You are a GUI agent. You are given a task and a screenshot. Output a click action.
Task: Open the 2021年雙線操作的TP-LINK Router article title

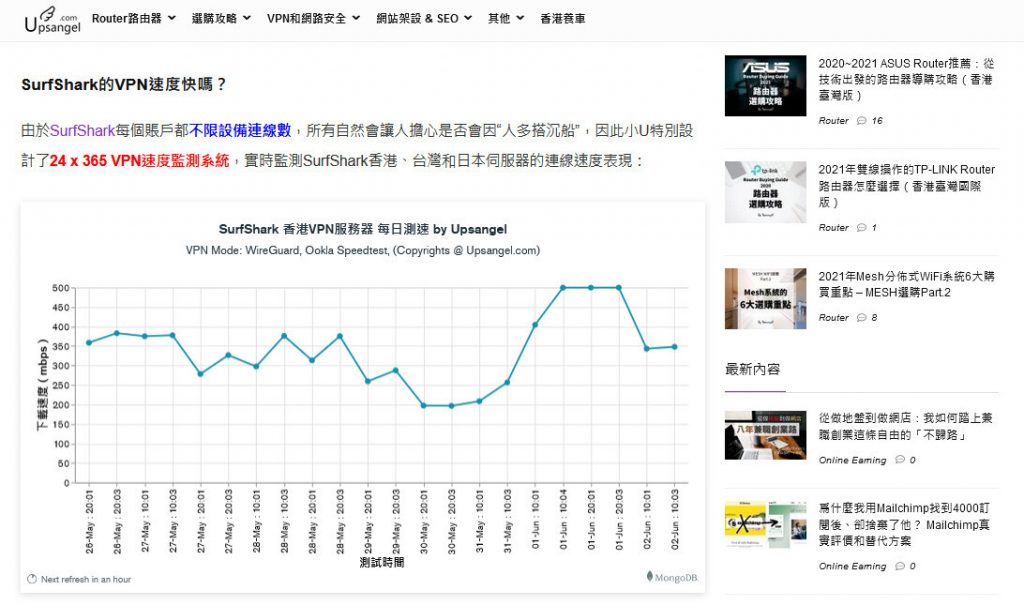(906, 186)
